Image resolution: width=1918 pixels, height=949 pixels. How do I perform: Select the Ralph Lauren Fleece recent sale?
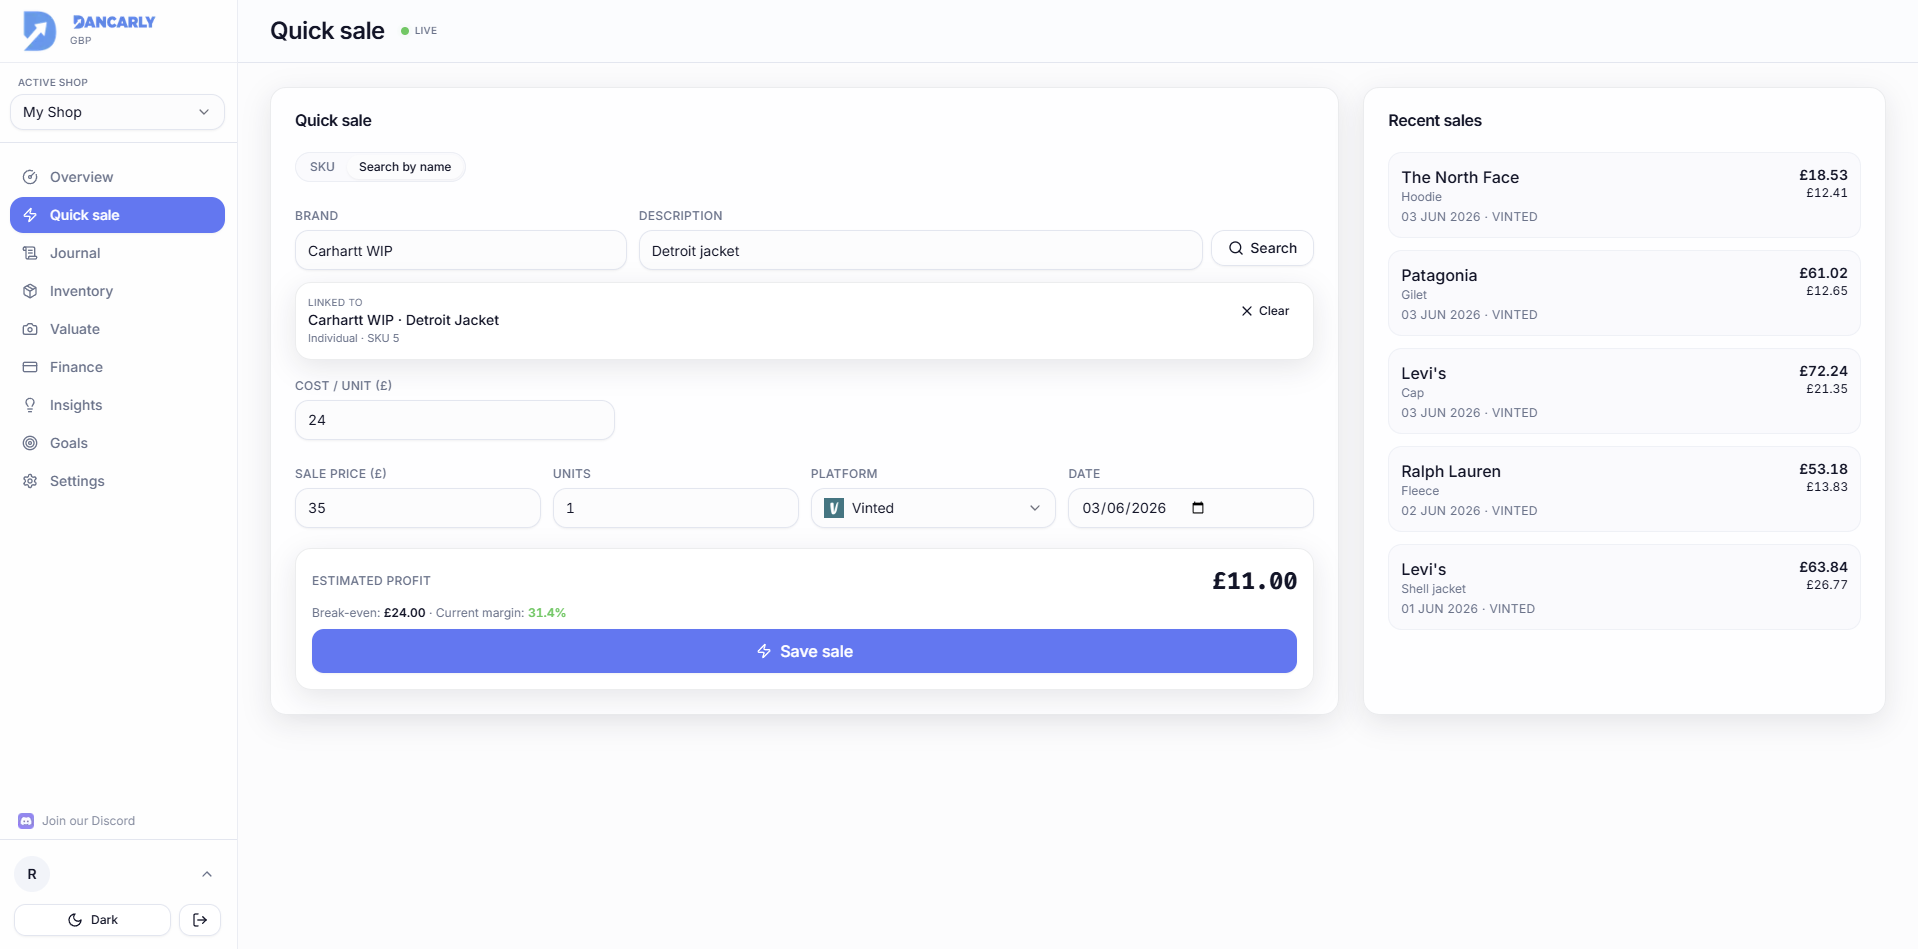click(x=1624, y=489)
